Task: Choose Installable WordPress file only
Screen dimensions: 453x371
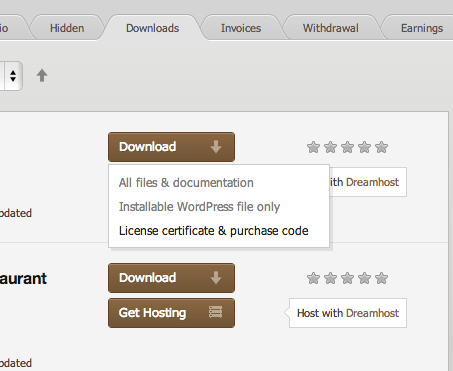Action: 199,207
